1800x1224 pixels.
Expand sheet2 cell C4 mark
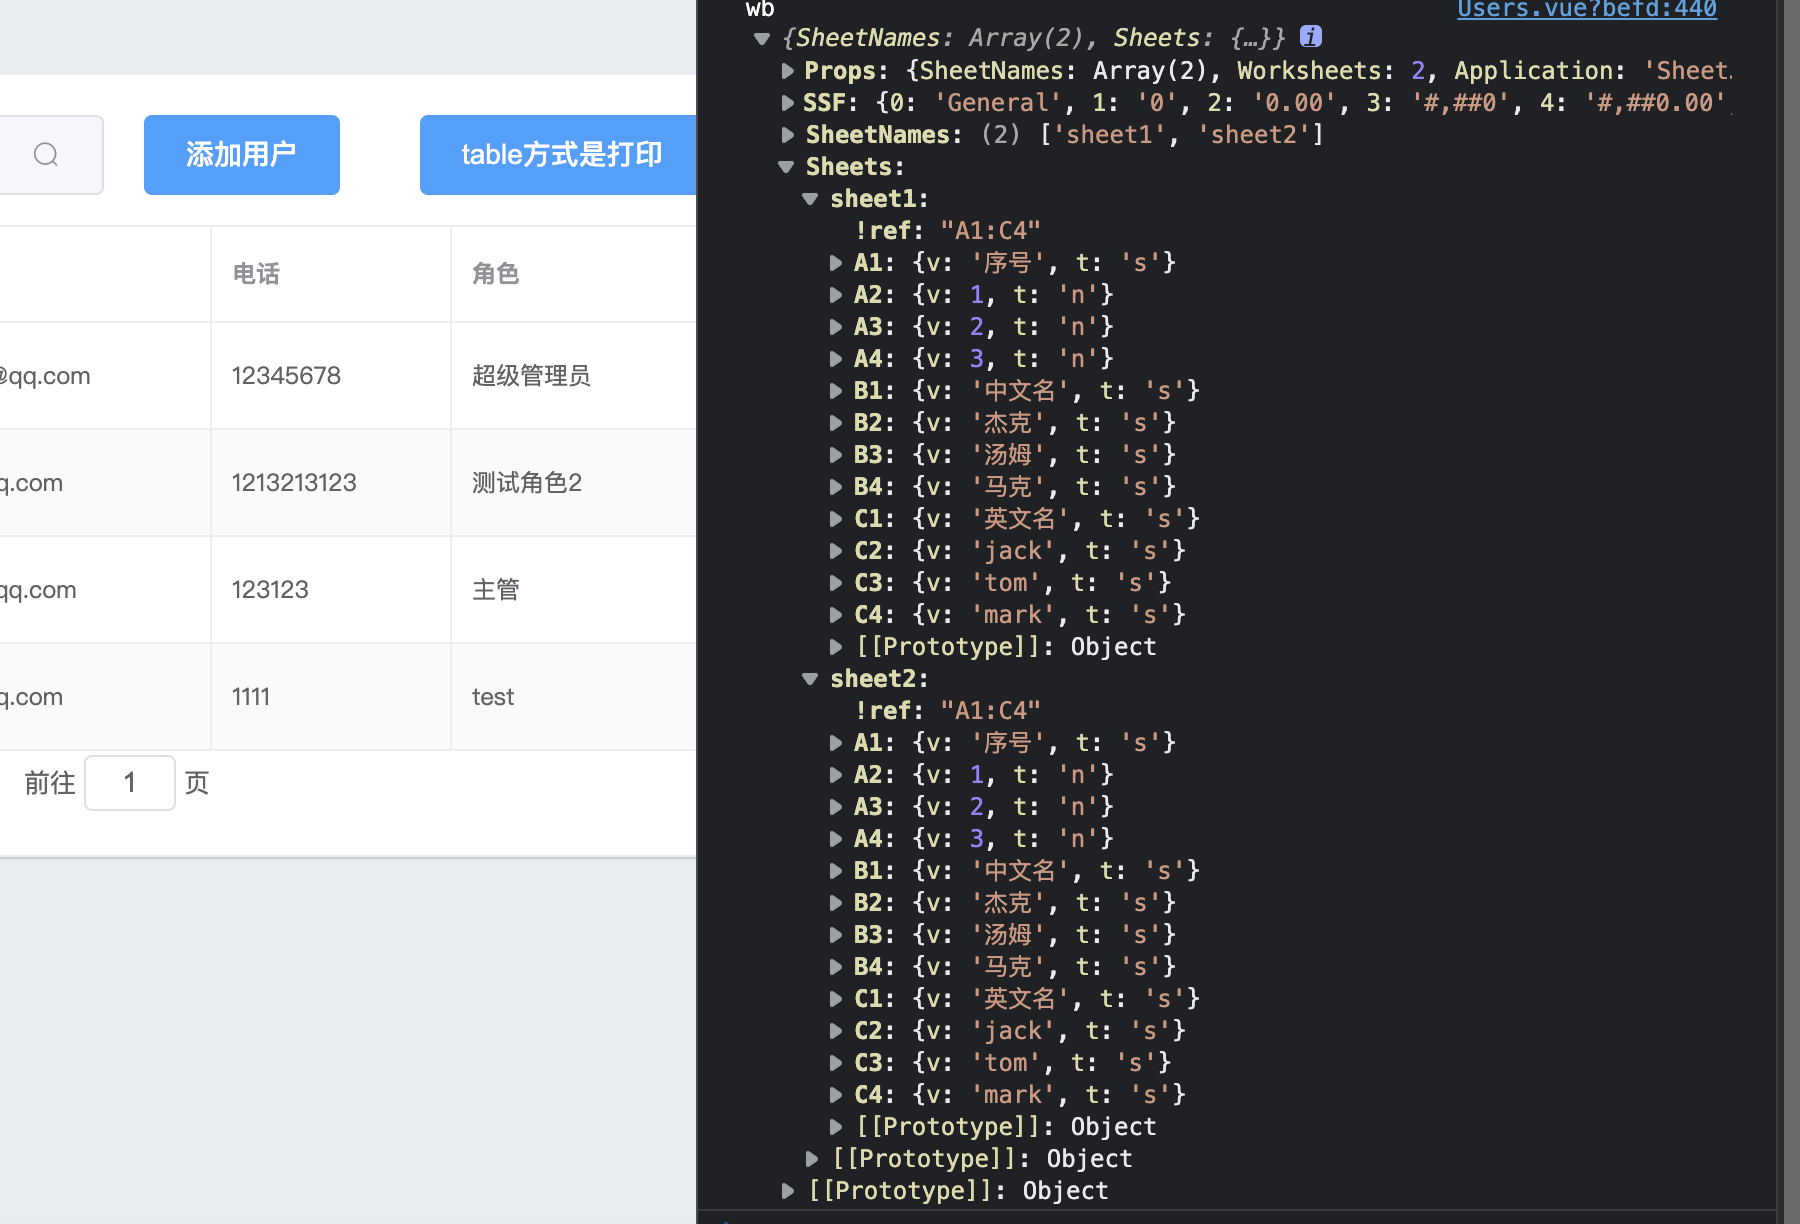coord(836,1095)
